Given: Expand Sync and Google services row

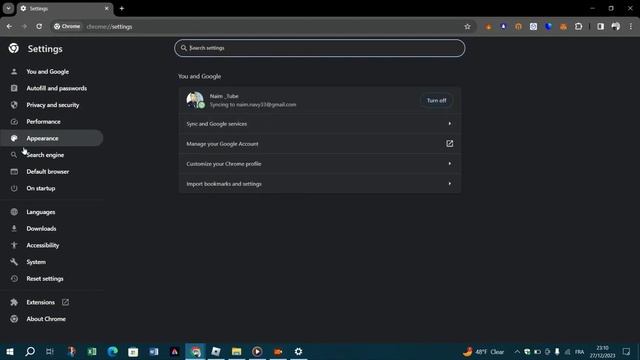Looking at the screenshot, I should (x=320, y=124).
